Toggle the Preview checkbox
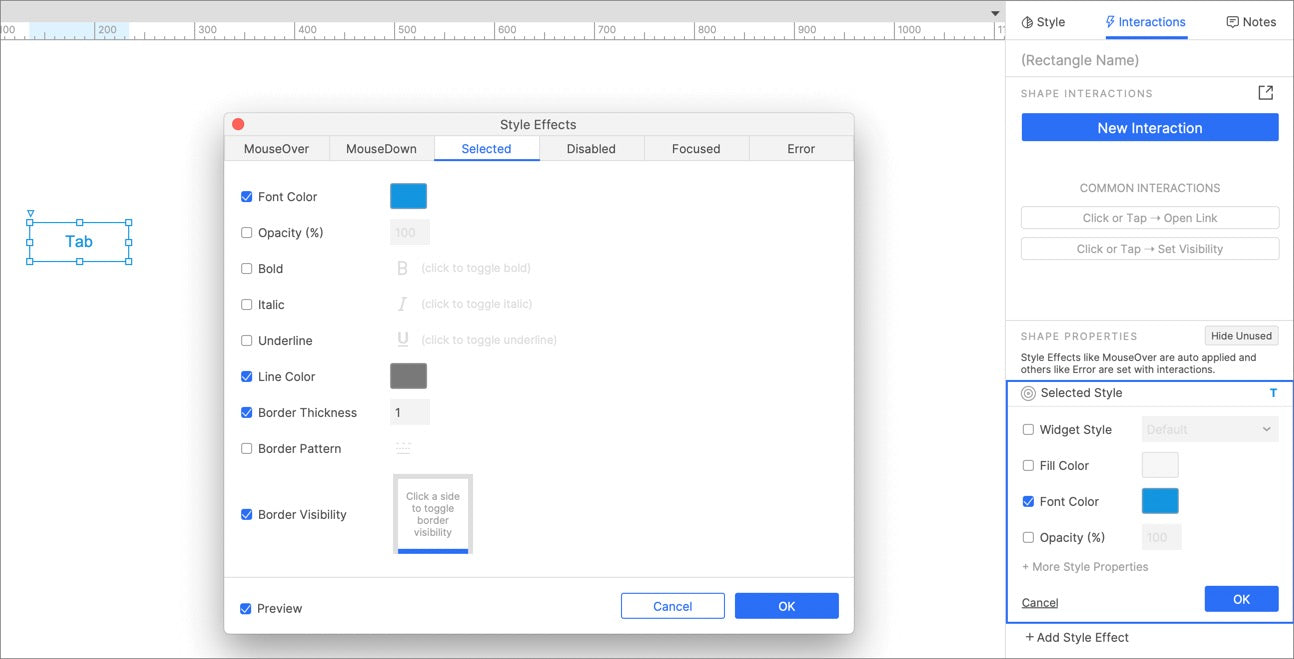Screen dimensions: 1294x659 coord(246,609)
